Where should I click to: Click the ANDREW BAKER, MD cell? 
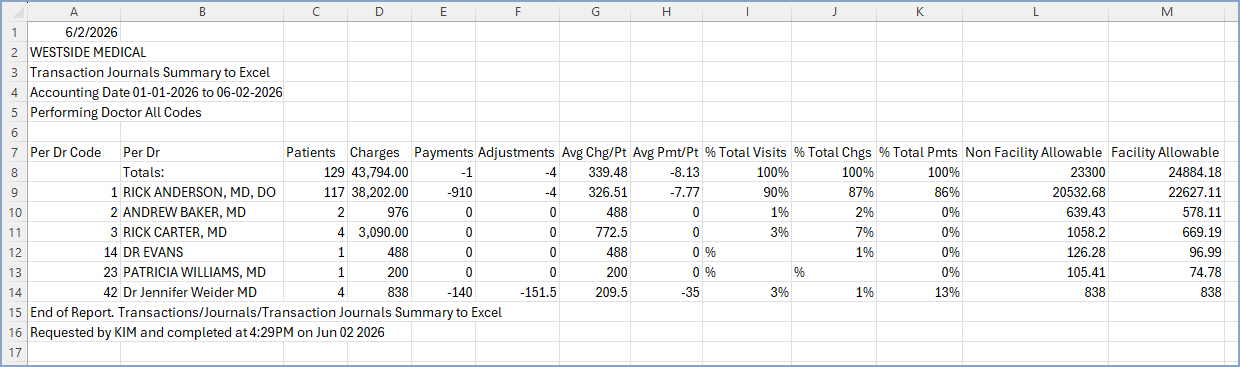click(x=202, y=212)
